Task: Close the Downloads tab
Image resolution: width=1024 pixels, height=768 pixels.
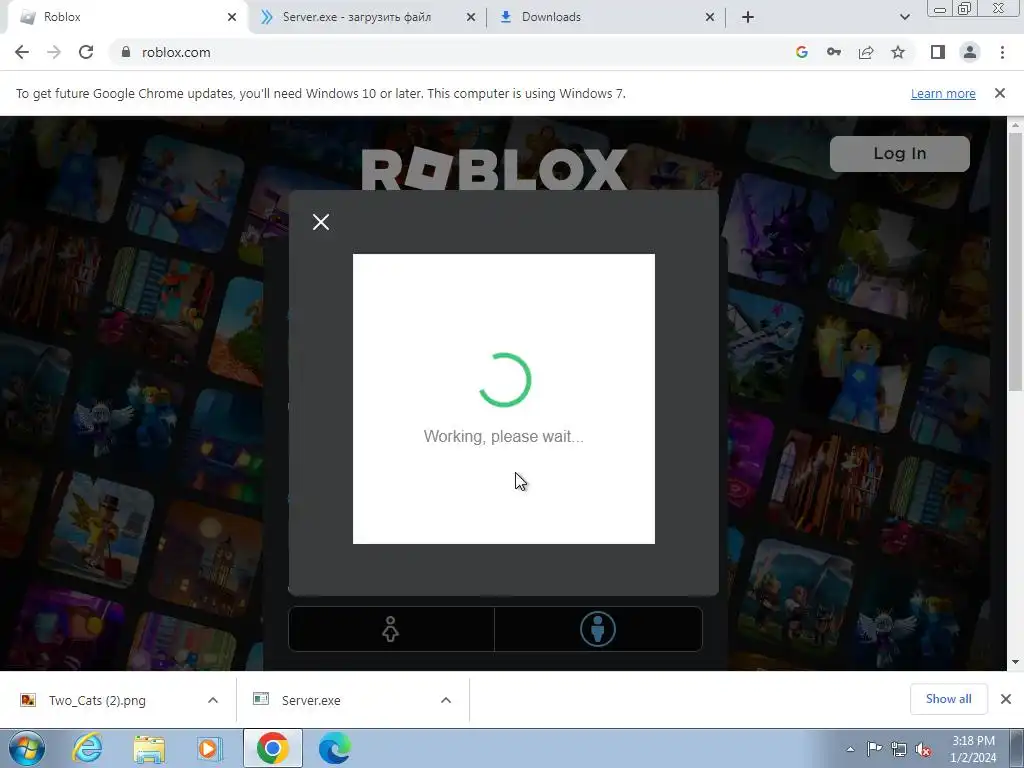Action: pyautogui.click(x=710, y=17)
